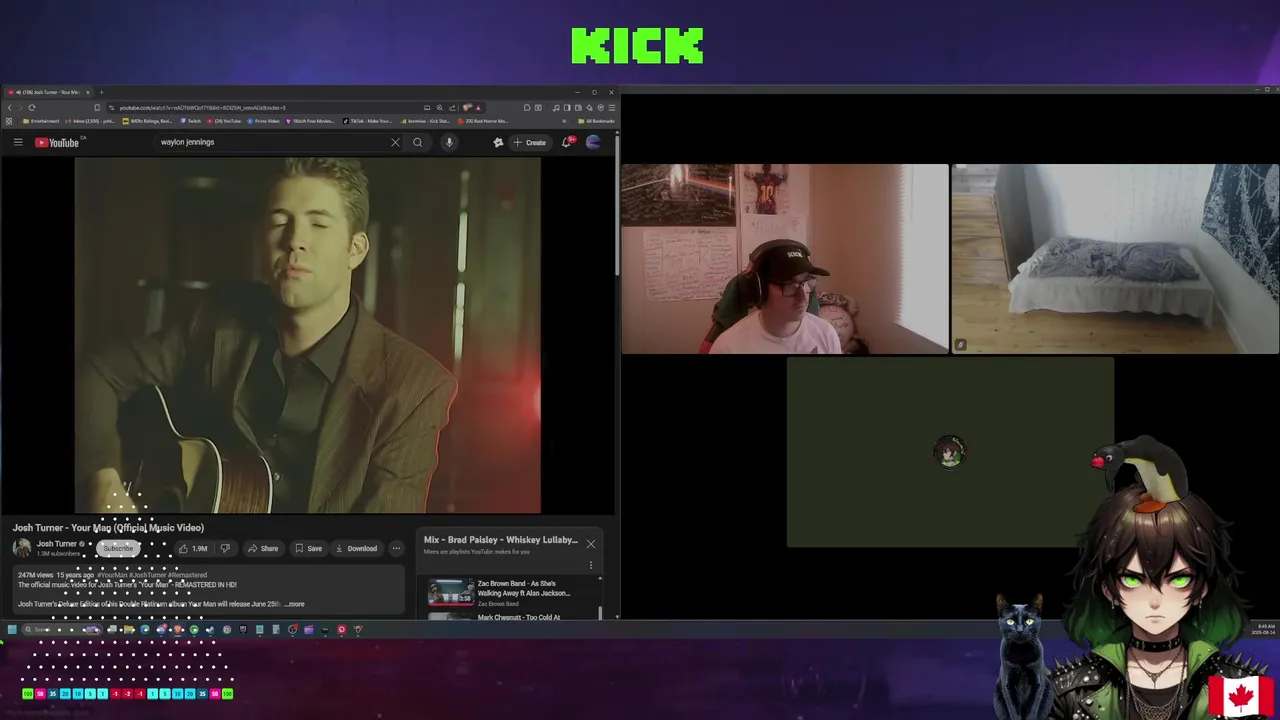The width and height of the screenshot is (1280, 720).
Task: Clear the 'waylon jennings' search text
Action: coord(395,142)
